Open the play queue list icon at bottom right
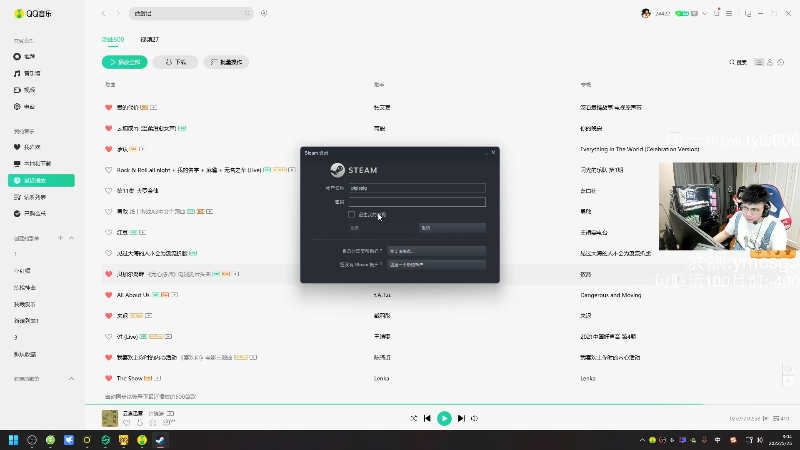The image size is (800, 450). [x=781, y=418]
